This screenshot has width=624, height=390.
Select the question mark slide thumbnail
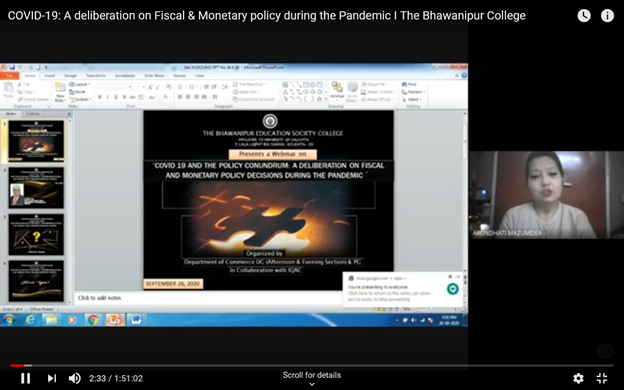point(36,235)
